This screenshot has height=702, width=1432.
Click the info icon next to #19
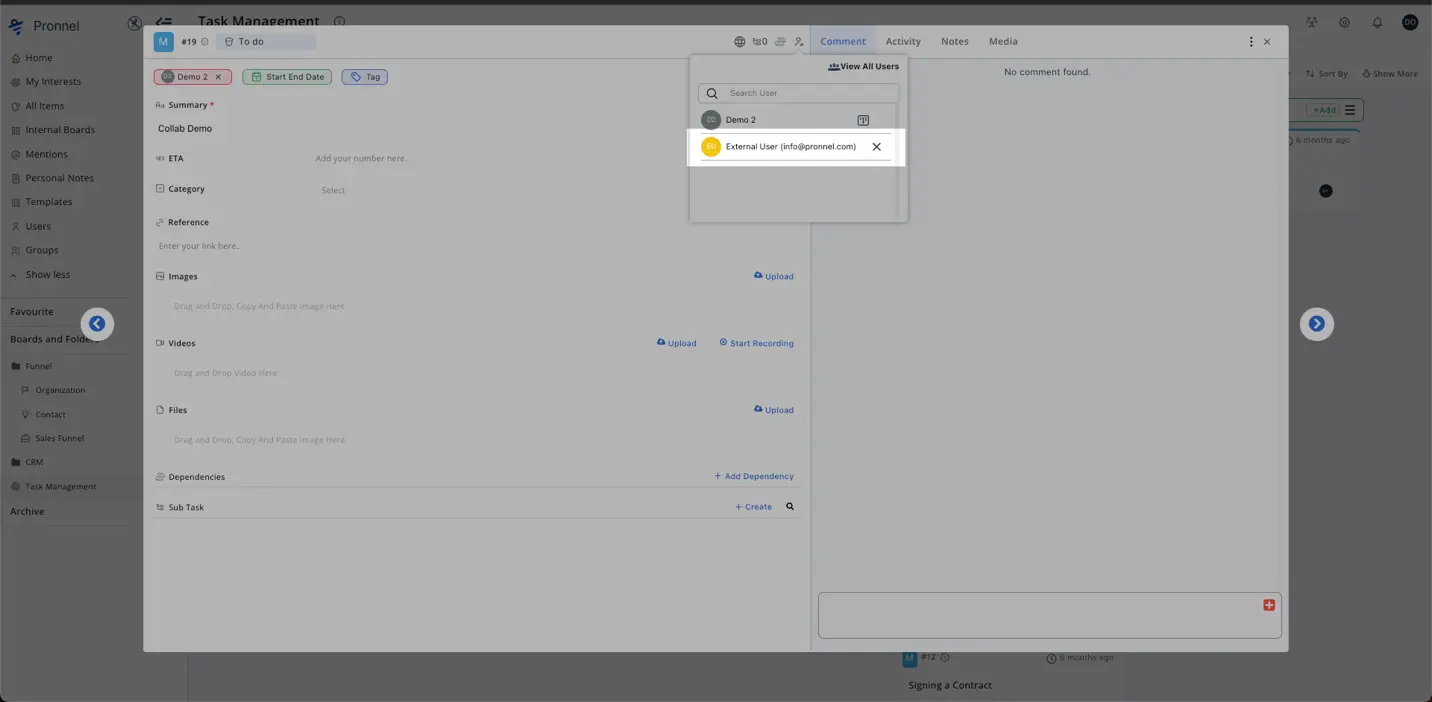click(x=205, y=42)
